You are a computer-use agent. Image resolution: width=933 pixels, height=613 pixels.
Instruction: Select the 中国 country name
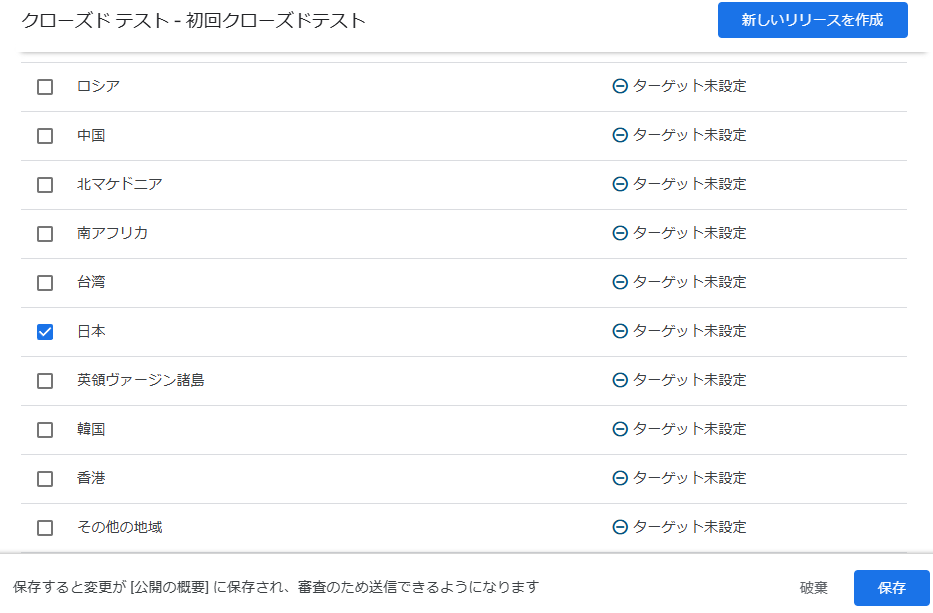(x=91, y=135)
